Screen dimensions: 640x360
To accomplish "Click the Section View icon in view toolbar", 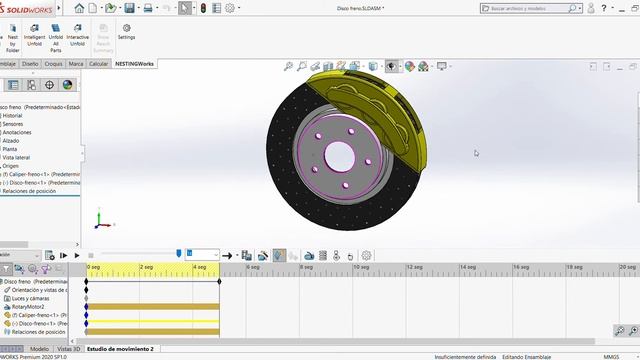I will coord(328,66).
